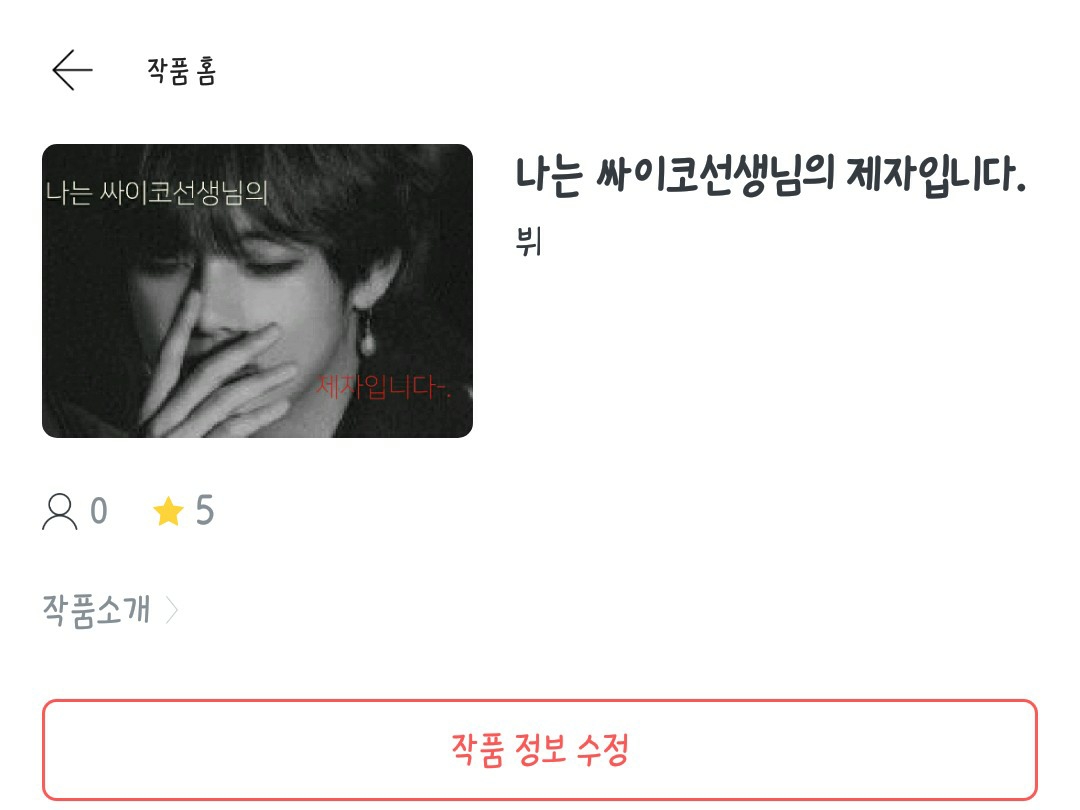Tap the subscriber person icon
The width and height of the screenshot is (1080, 810).
click(x=60, y=511)
